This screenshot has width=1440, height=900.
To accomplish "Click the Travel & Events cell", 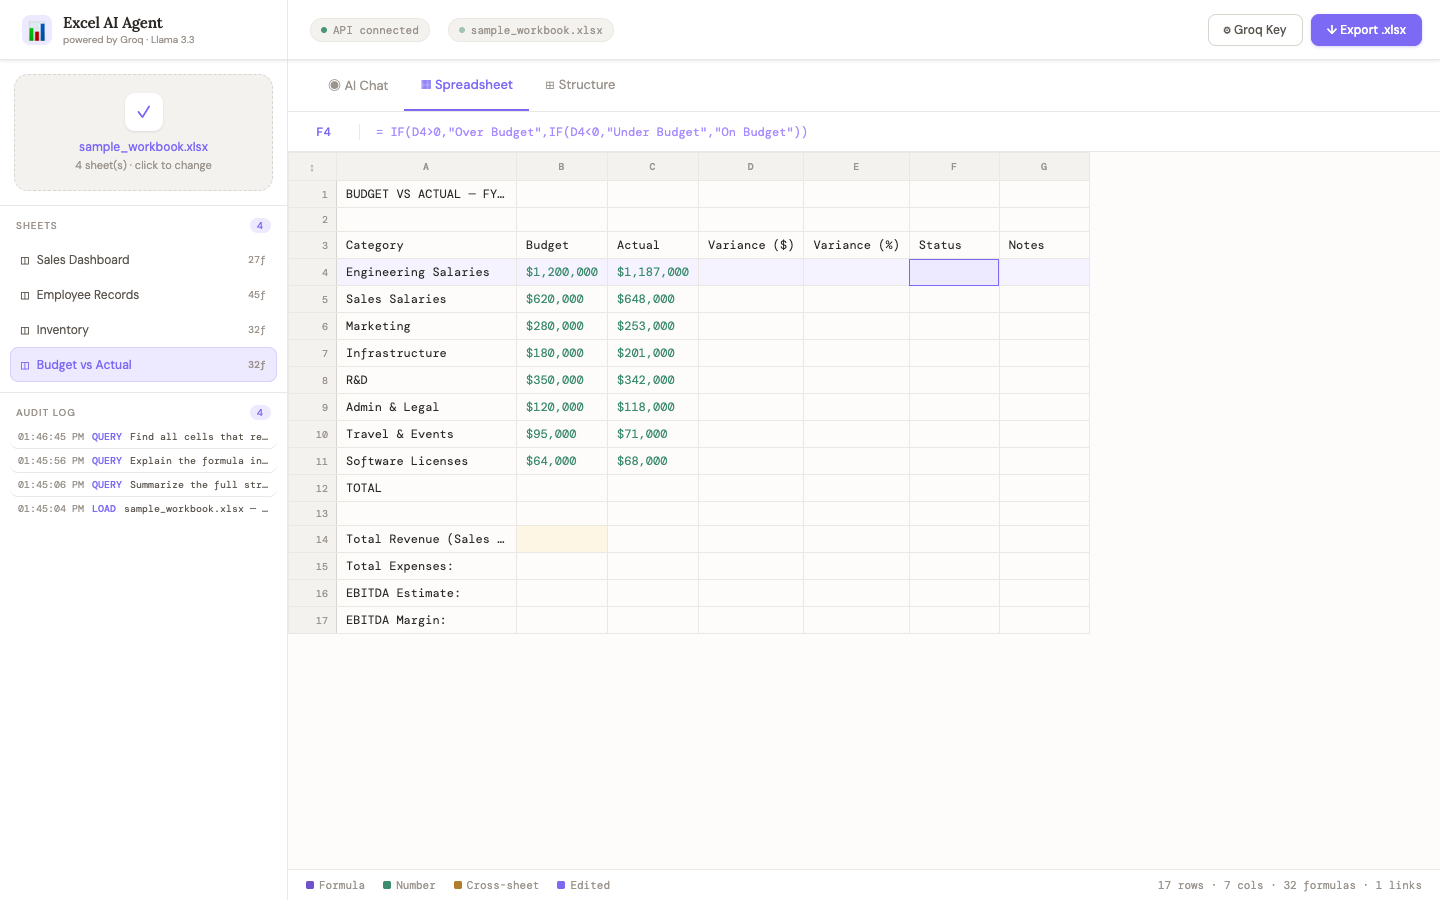I will [x=426, y=434].
